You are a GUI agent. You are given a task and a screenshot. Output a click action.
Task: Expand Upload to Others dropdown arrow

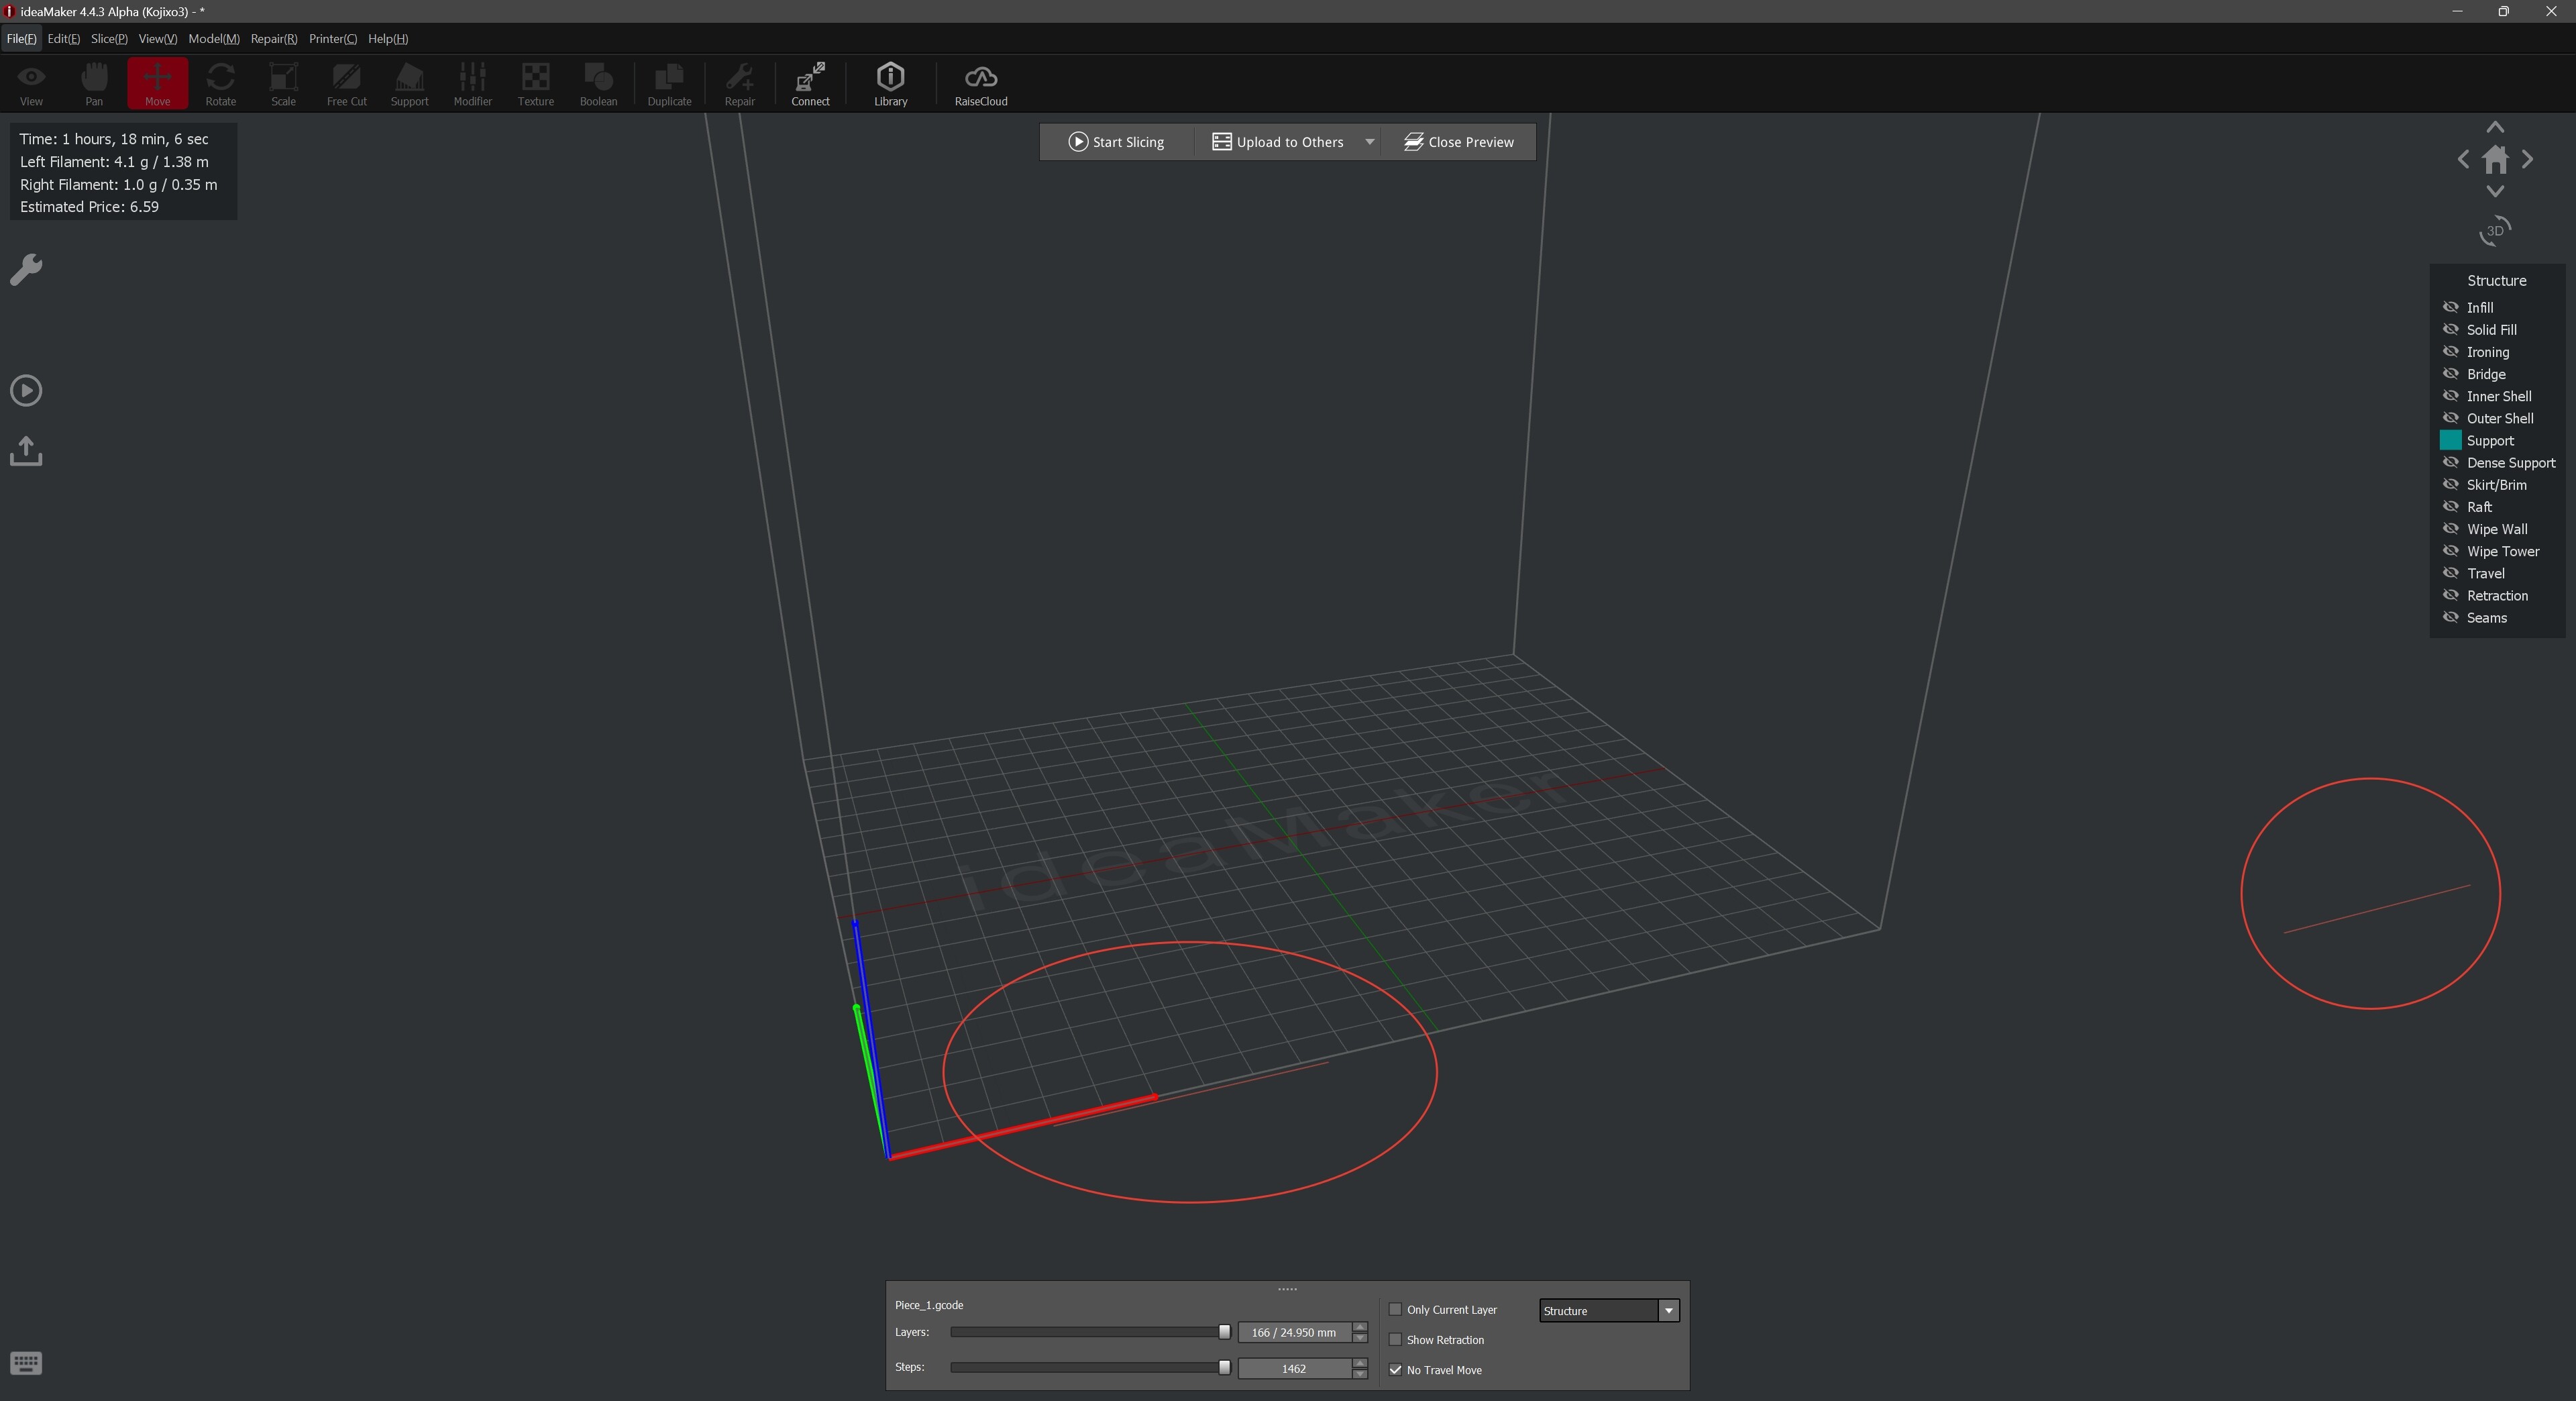(1370, 142)
